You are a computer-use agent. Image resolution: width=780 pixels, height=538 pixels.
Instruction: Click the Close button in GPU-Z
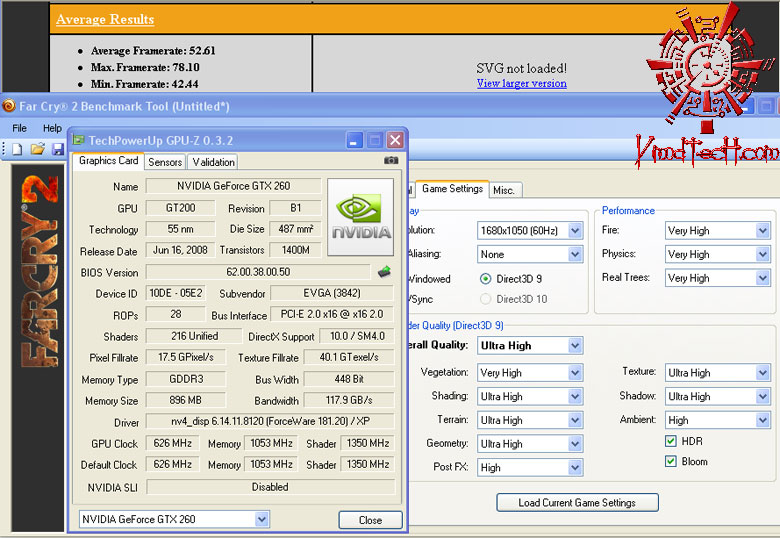[x=371, y=520]
